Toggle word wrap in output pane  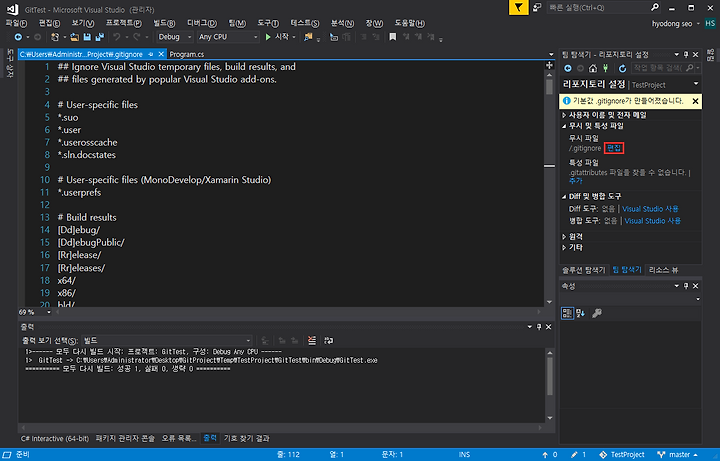tap(328, 340)
